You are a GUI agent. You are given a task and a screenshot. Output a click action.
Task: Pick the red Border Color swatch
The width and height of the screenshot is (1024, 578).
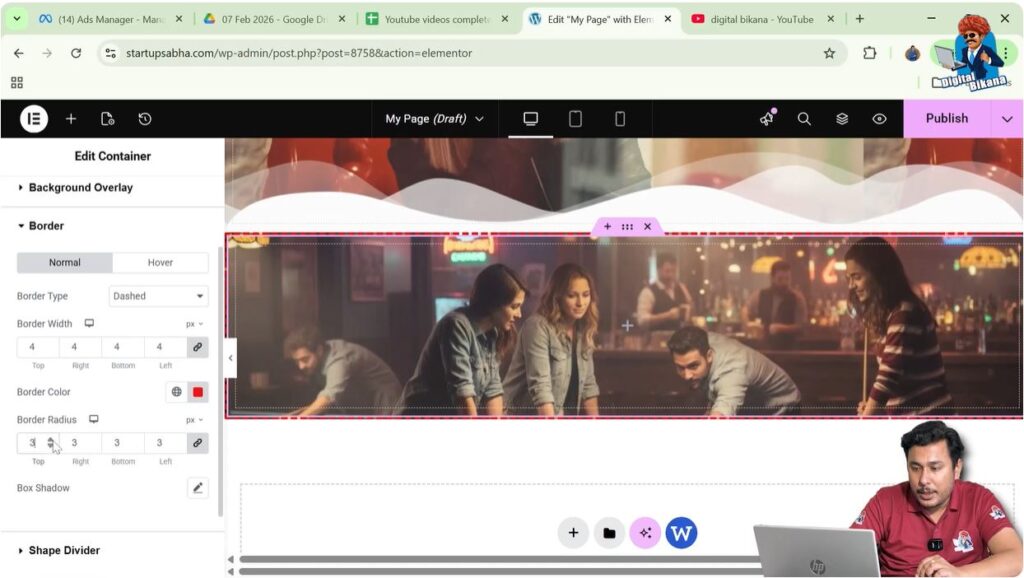198,392
